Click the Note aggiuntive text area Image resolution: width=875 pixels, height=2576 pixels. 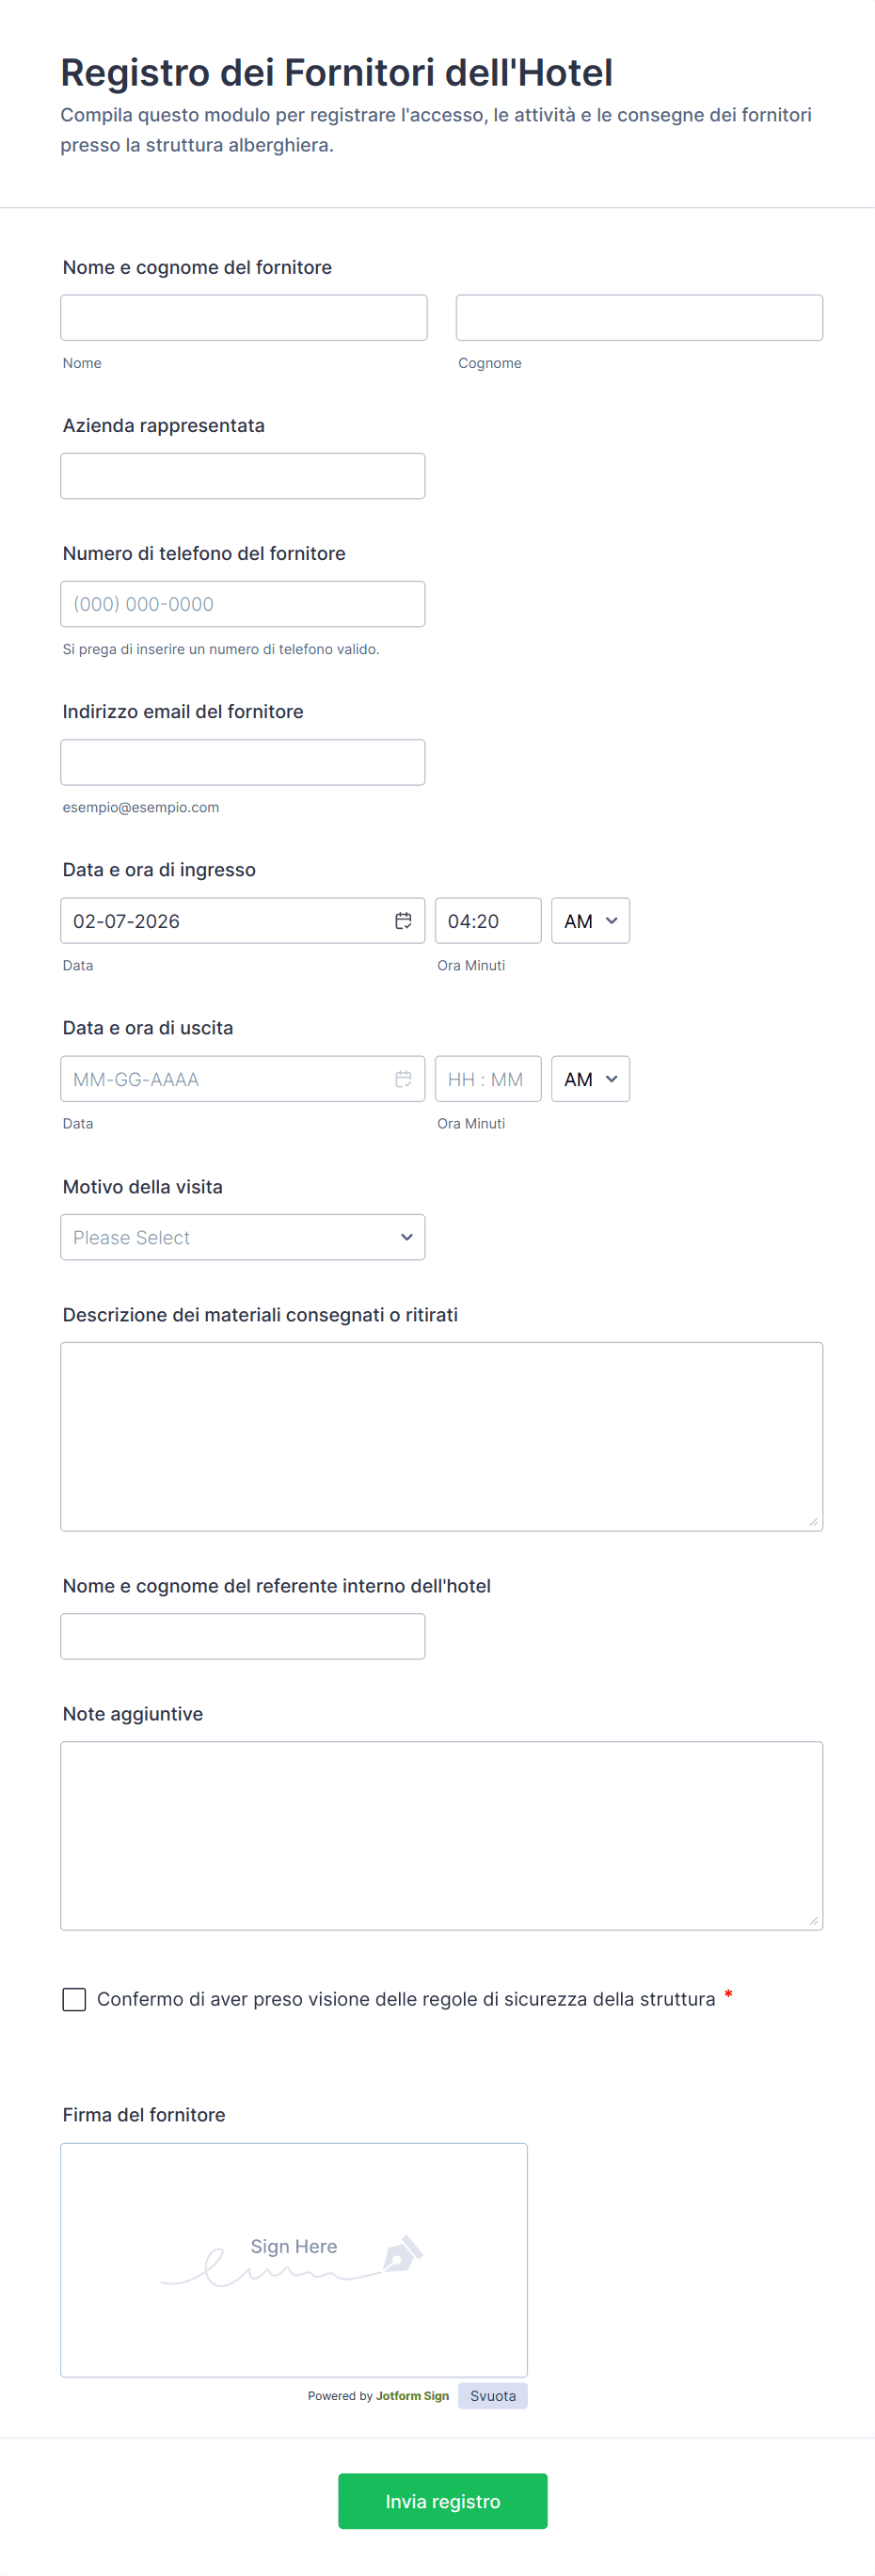441,1835
